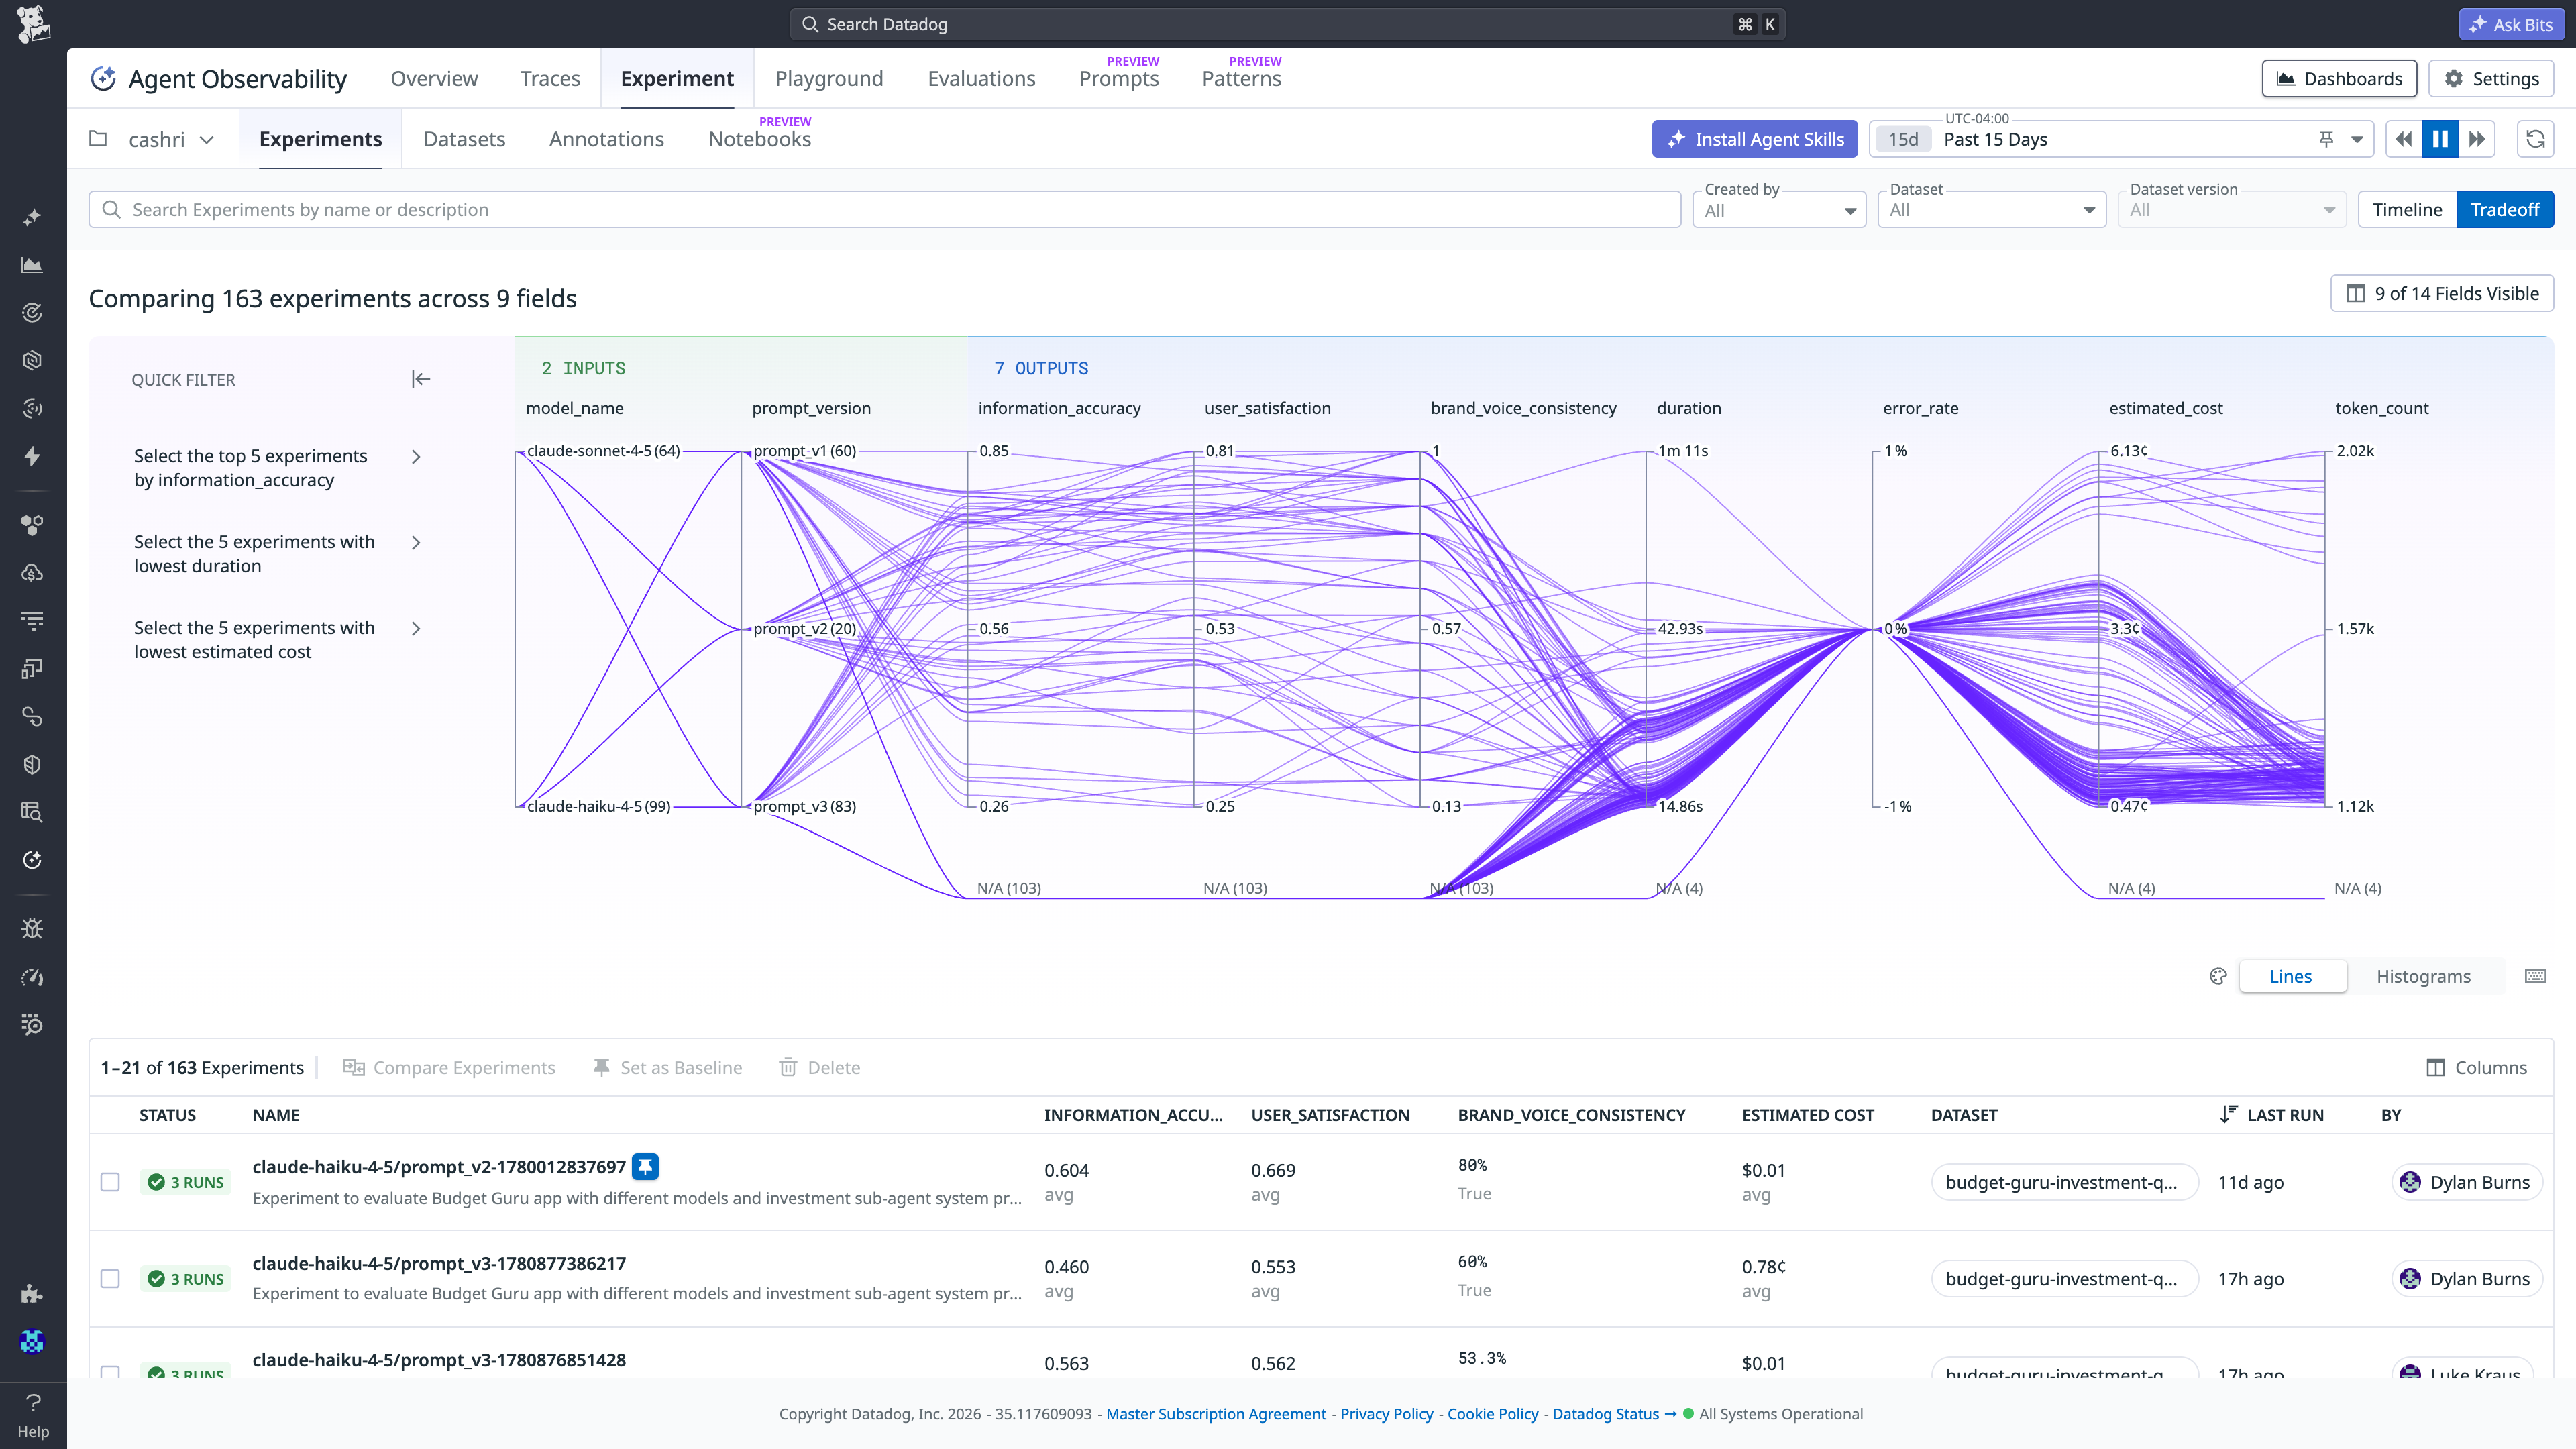Open the Dataset version dropdown
This screenshot has width=2576, height=1449.
2232,209
